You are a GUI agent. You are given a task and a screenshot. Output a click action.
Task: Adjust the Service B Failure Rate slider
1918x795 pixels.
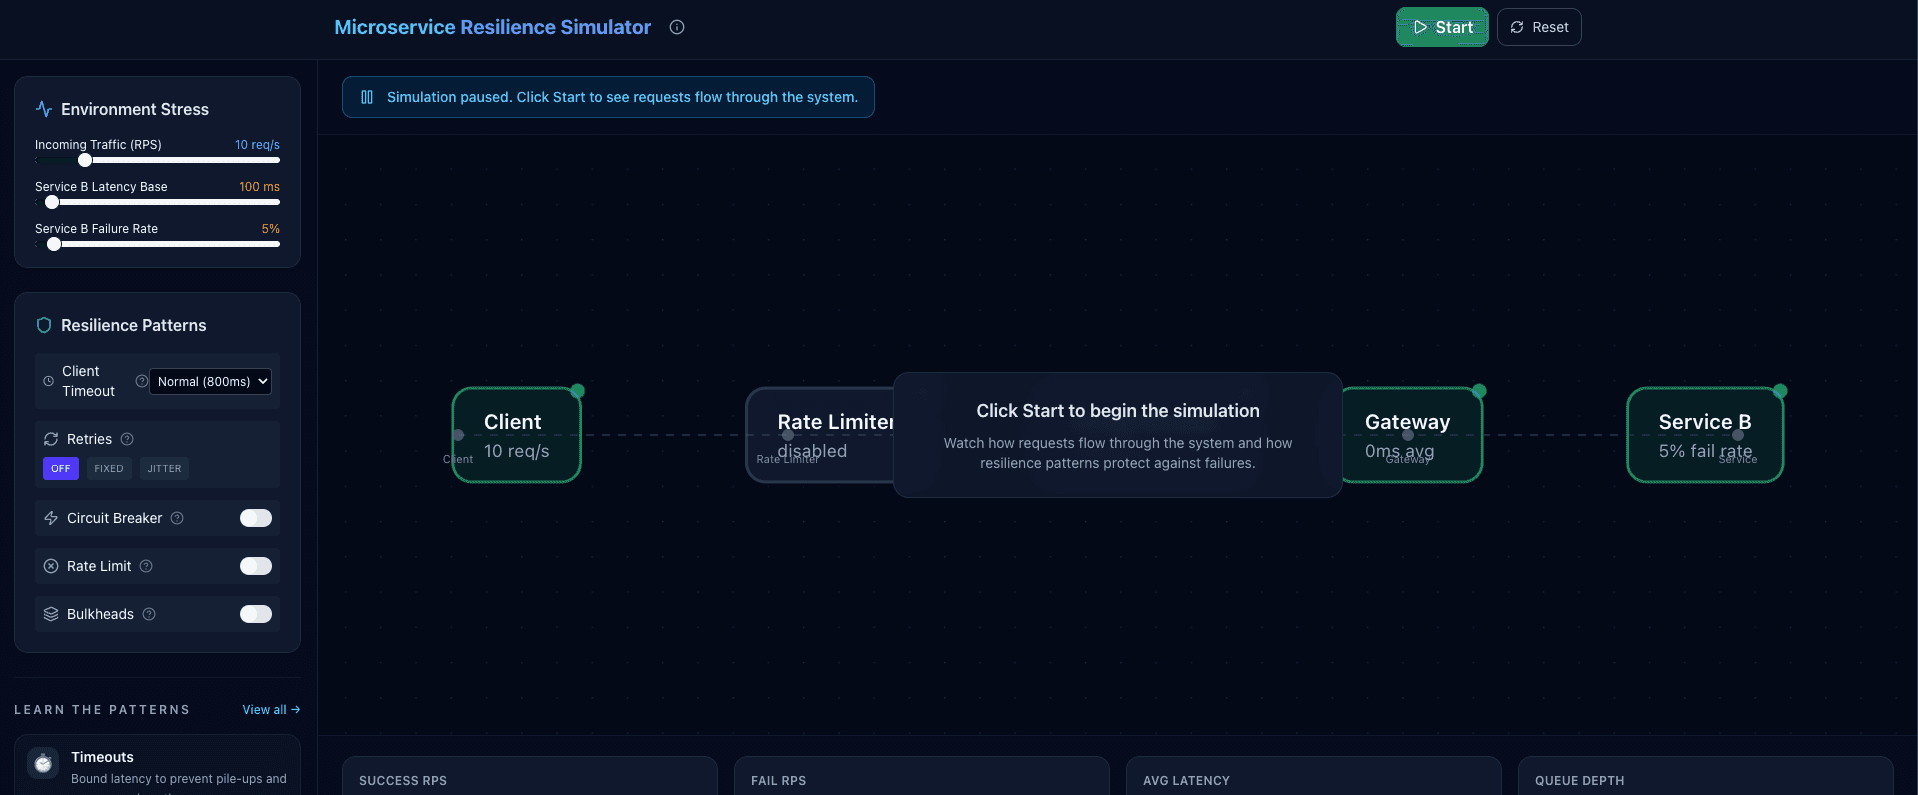[157, 244]
